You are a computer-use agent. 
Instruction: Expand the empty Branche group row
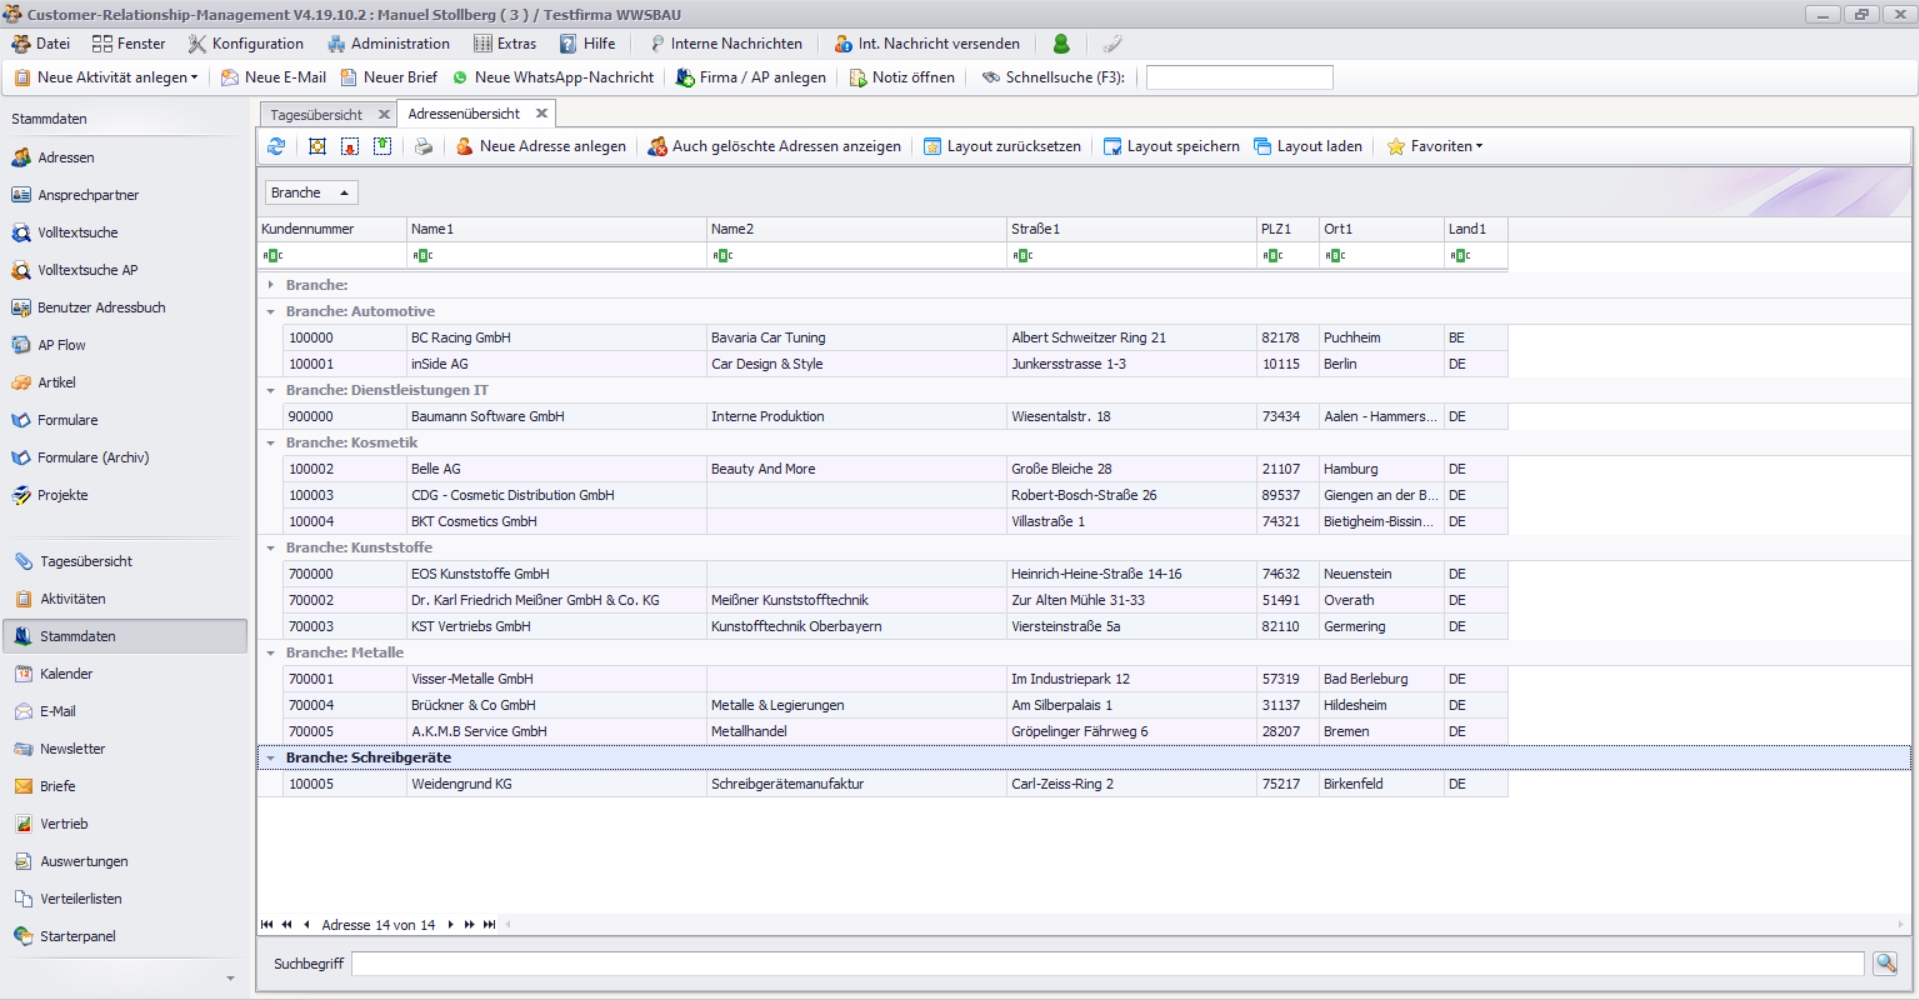coord(271,285)
